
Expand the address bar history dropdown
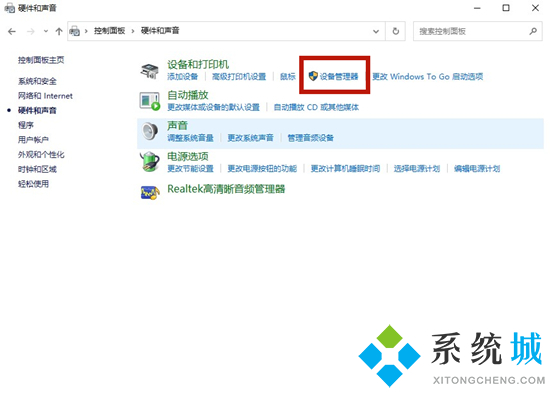pos(376,32)
